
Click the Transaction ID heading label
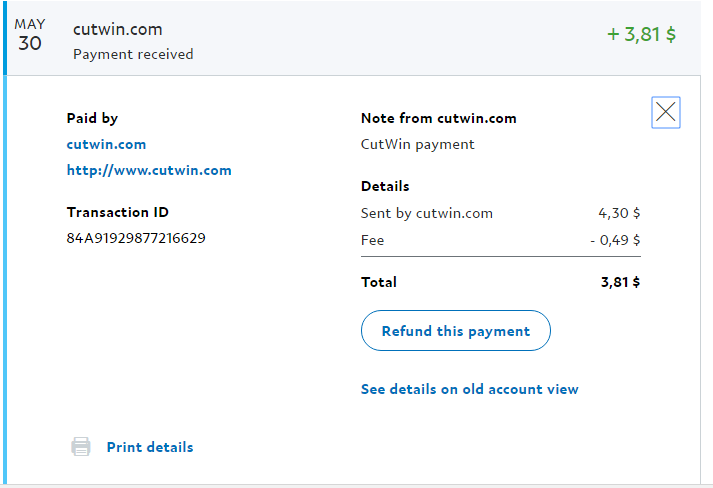pos(118,212)
